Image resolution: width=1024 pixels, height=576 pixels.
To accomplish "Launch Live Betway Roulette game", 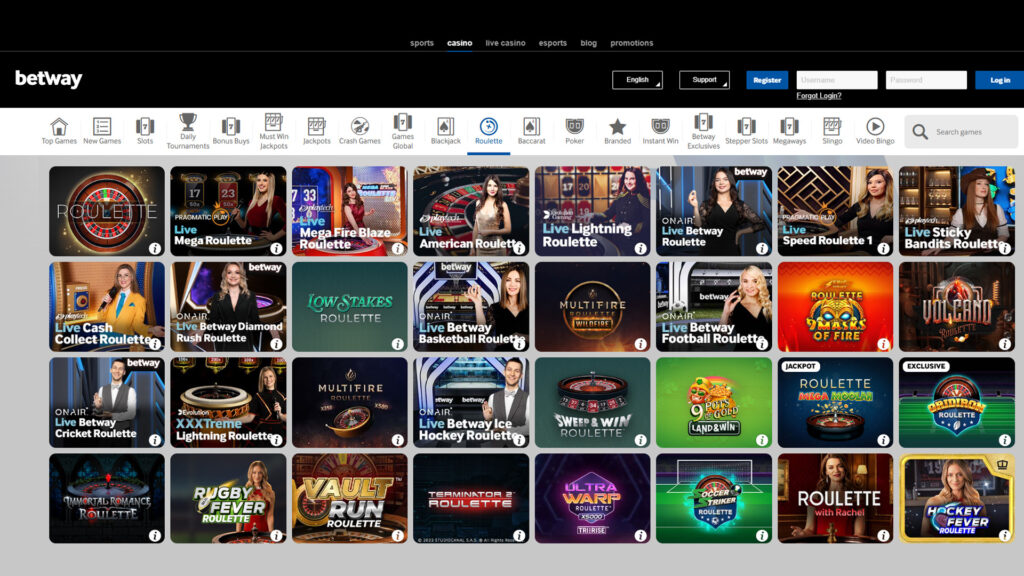I will coord(714,211).
